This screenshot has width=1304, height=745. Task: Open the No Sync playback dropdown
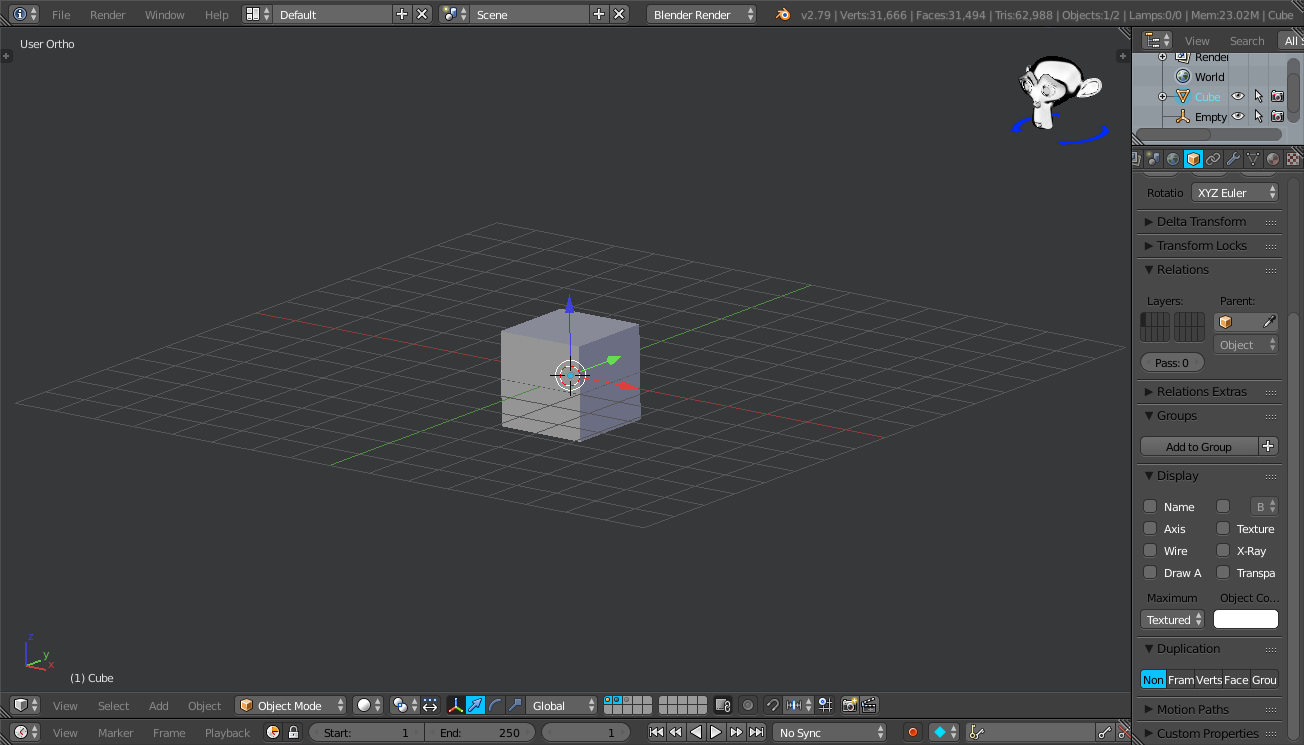point(829,733)
